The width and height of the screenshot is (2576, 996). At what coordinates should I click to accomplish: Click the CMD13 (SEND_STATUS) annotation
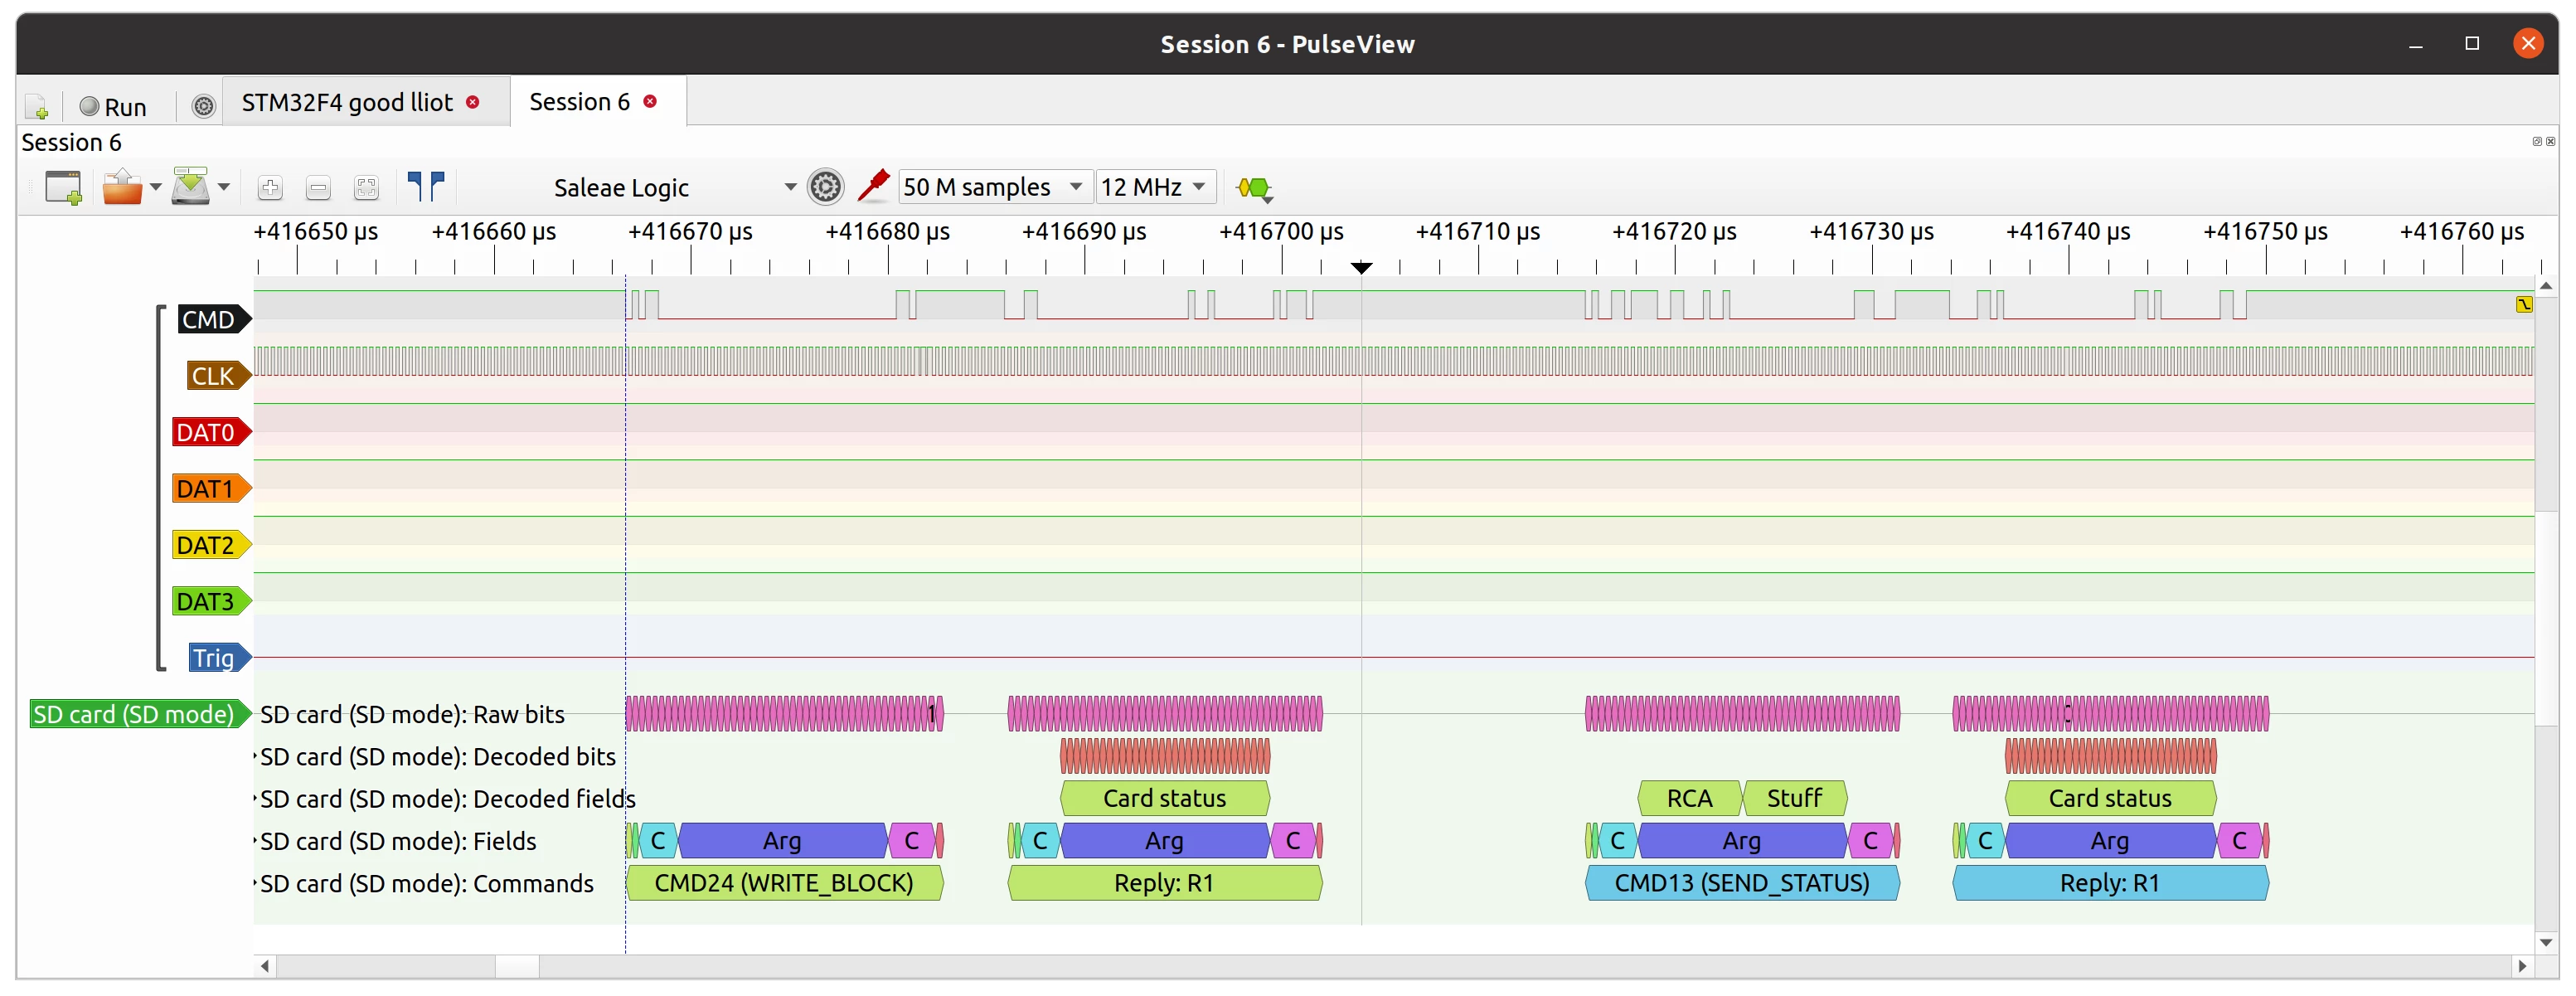click(1742, 883)
